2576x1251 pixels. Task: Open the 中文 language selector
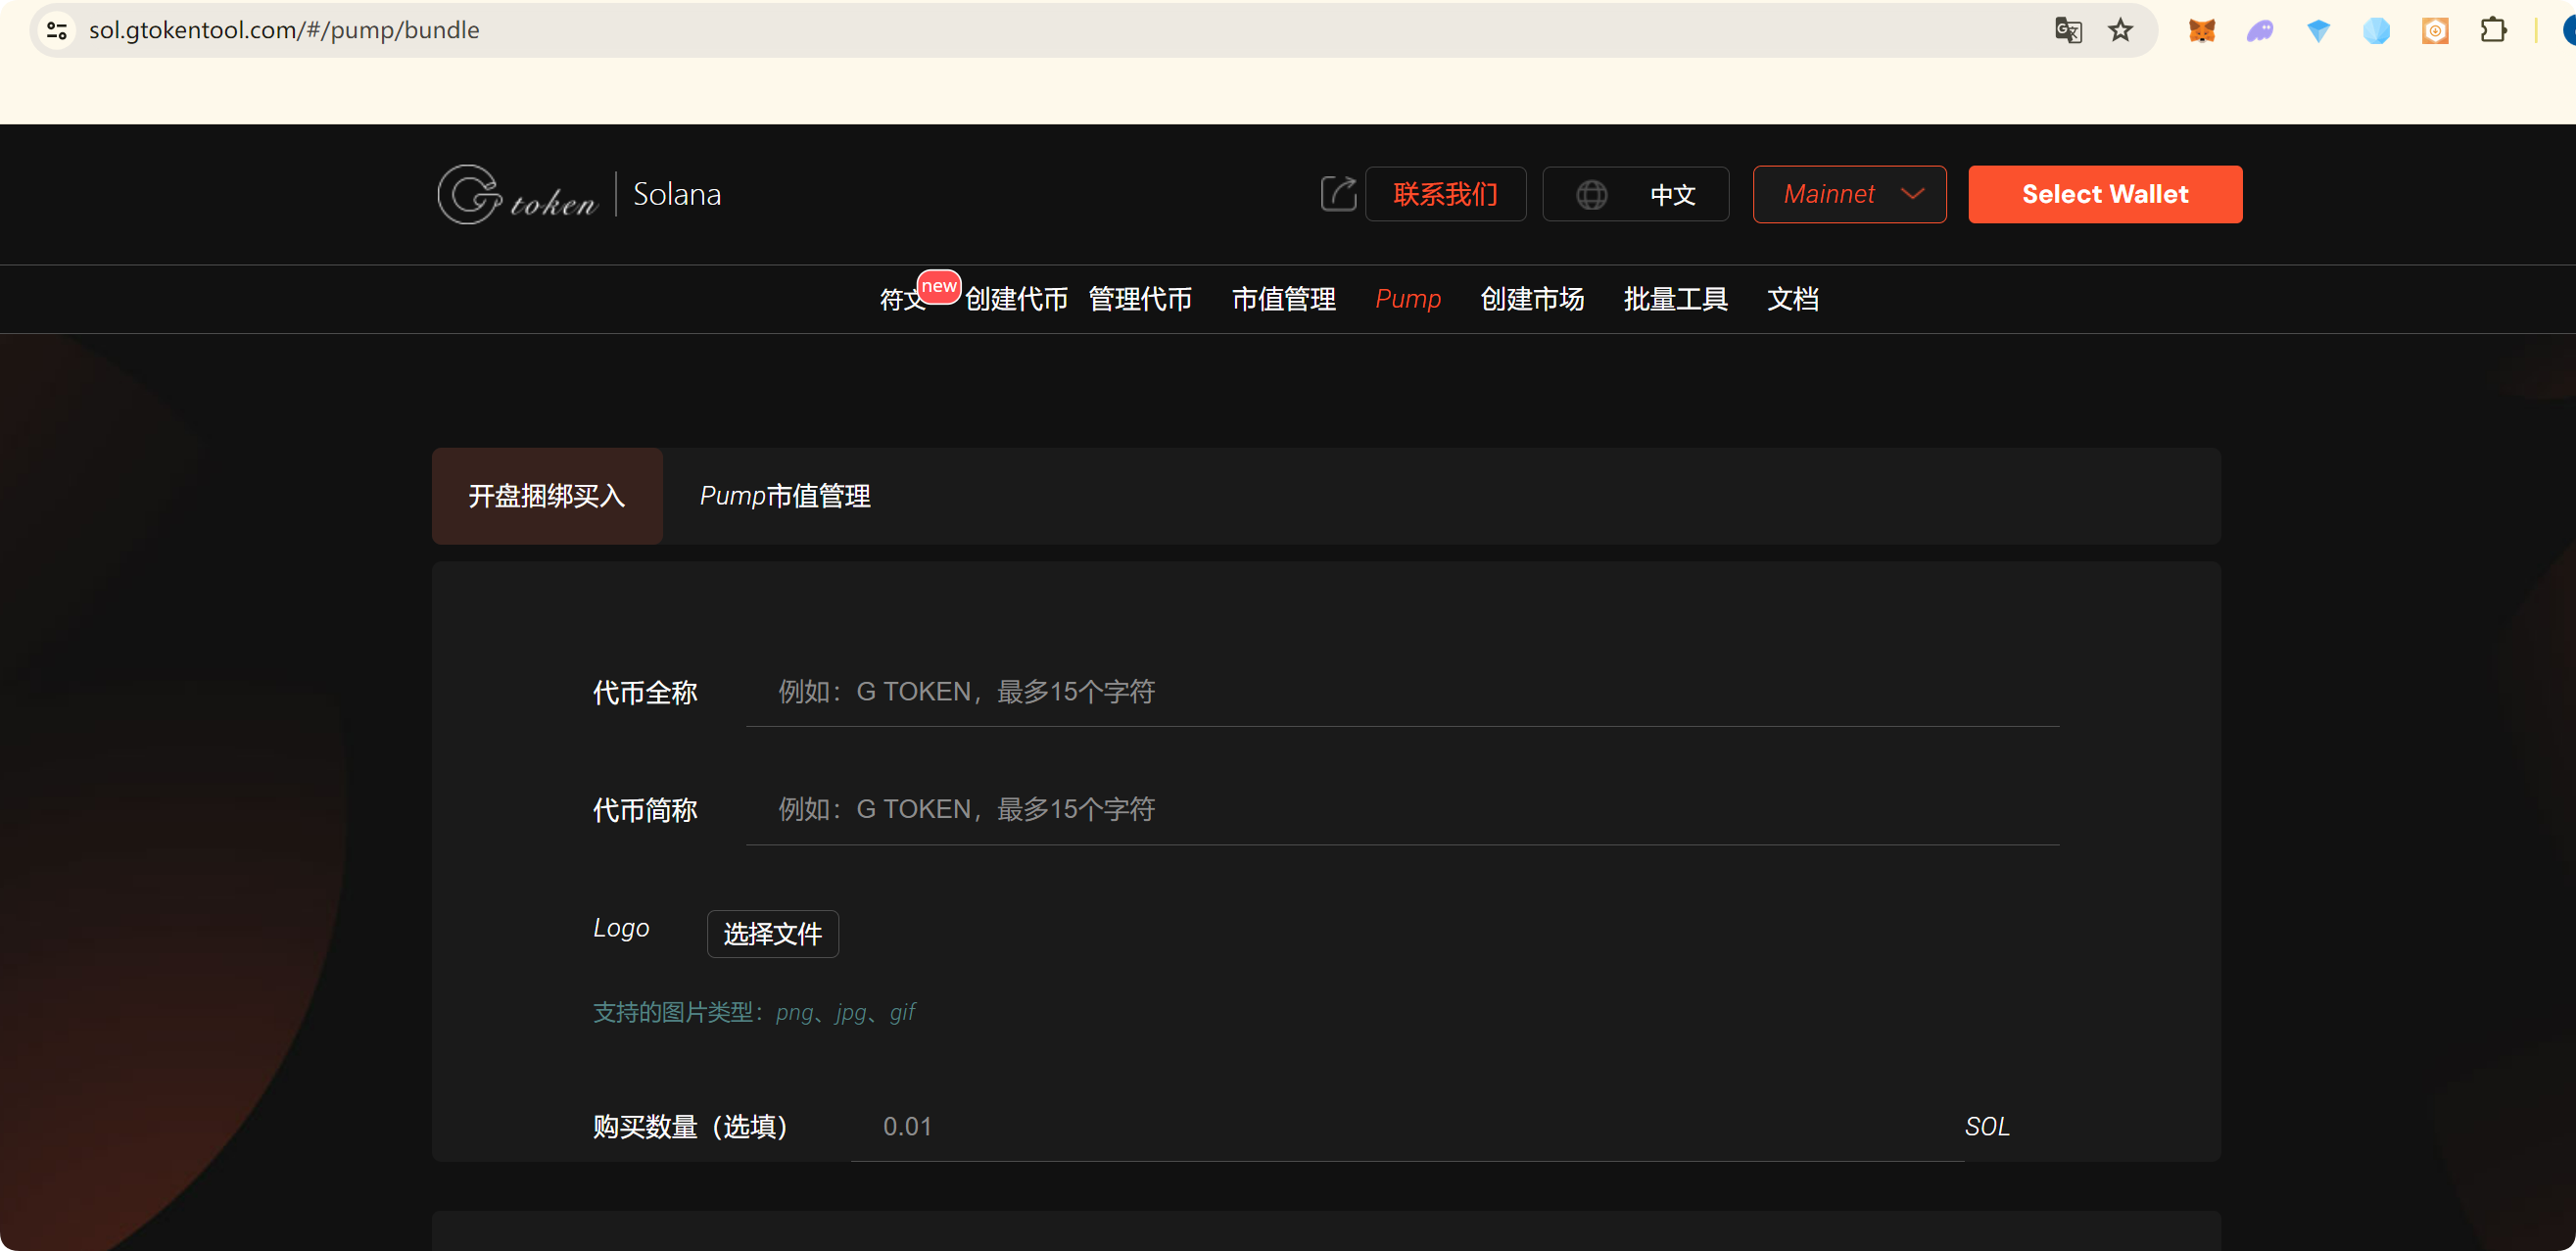click(x=1636, y=194)
